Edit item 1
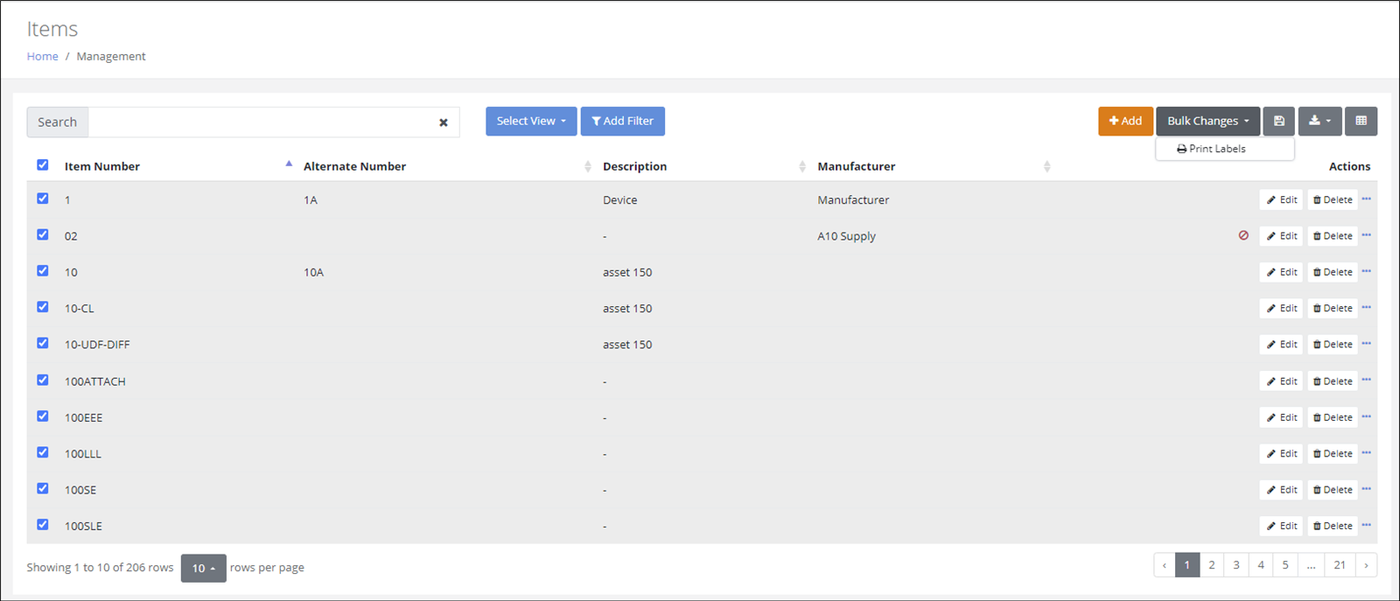1400x601 pixels. click(x=1281, y=200)
